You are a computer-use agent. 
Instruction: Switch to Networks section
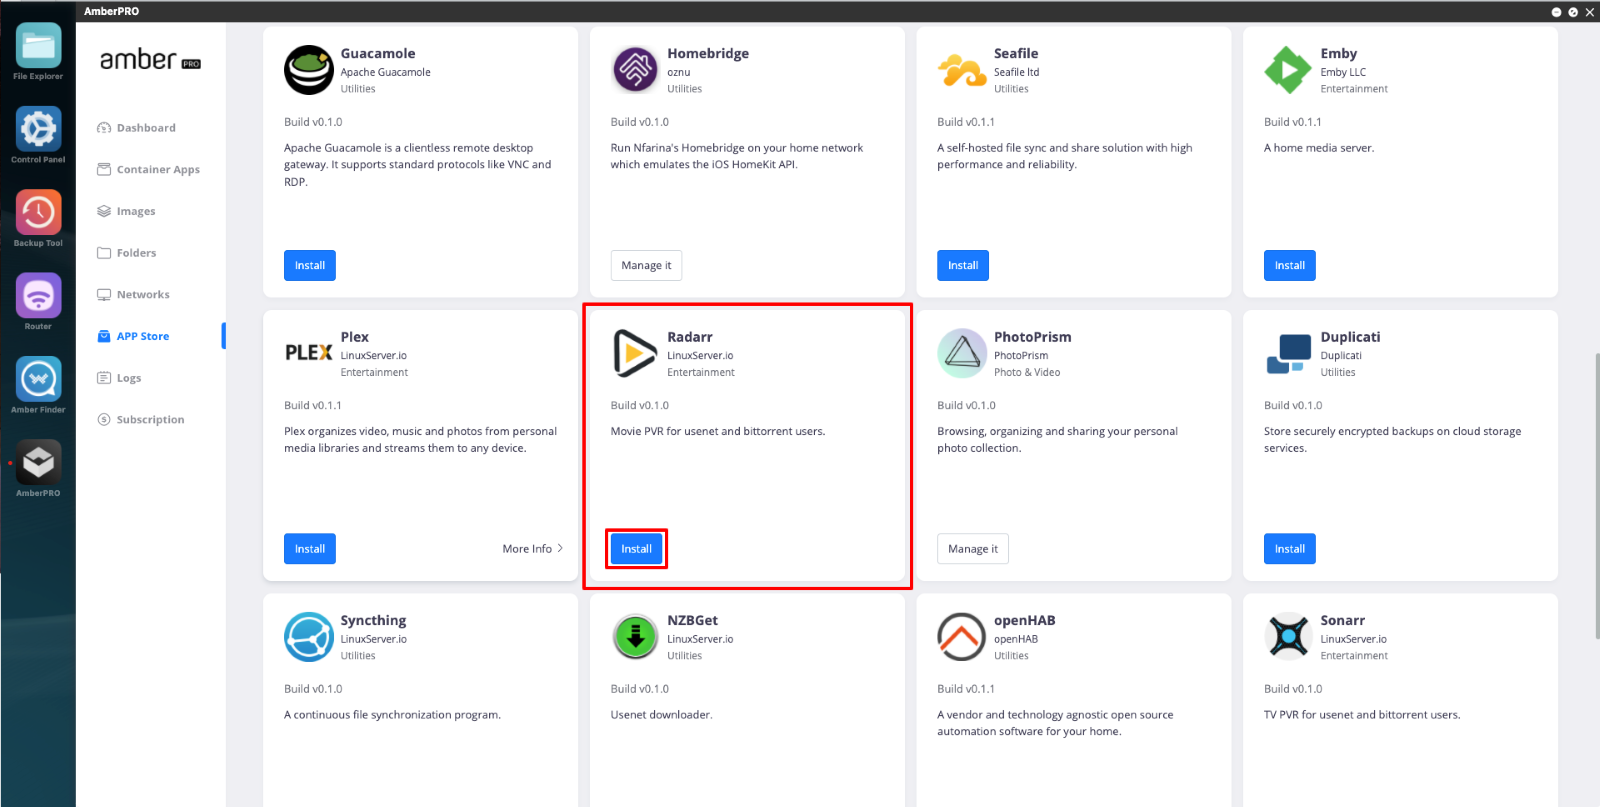[x=143, y=295]
